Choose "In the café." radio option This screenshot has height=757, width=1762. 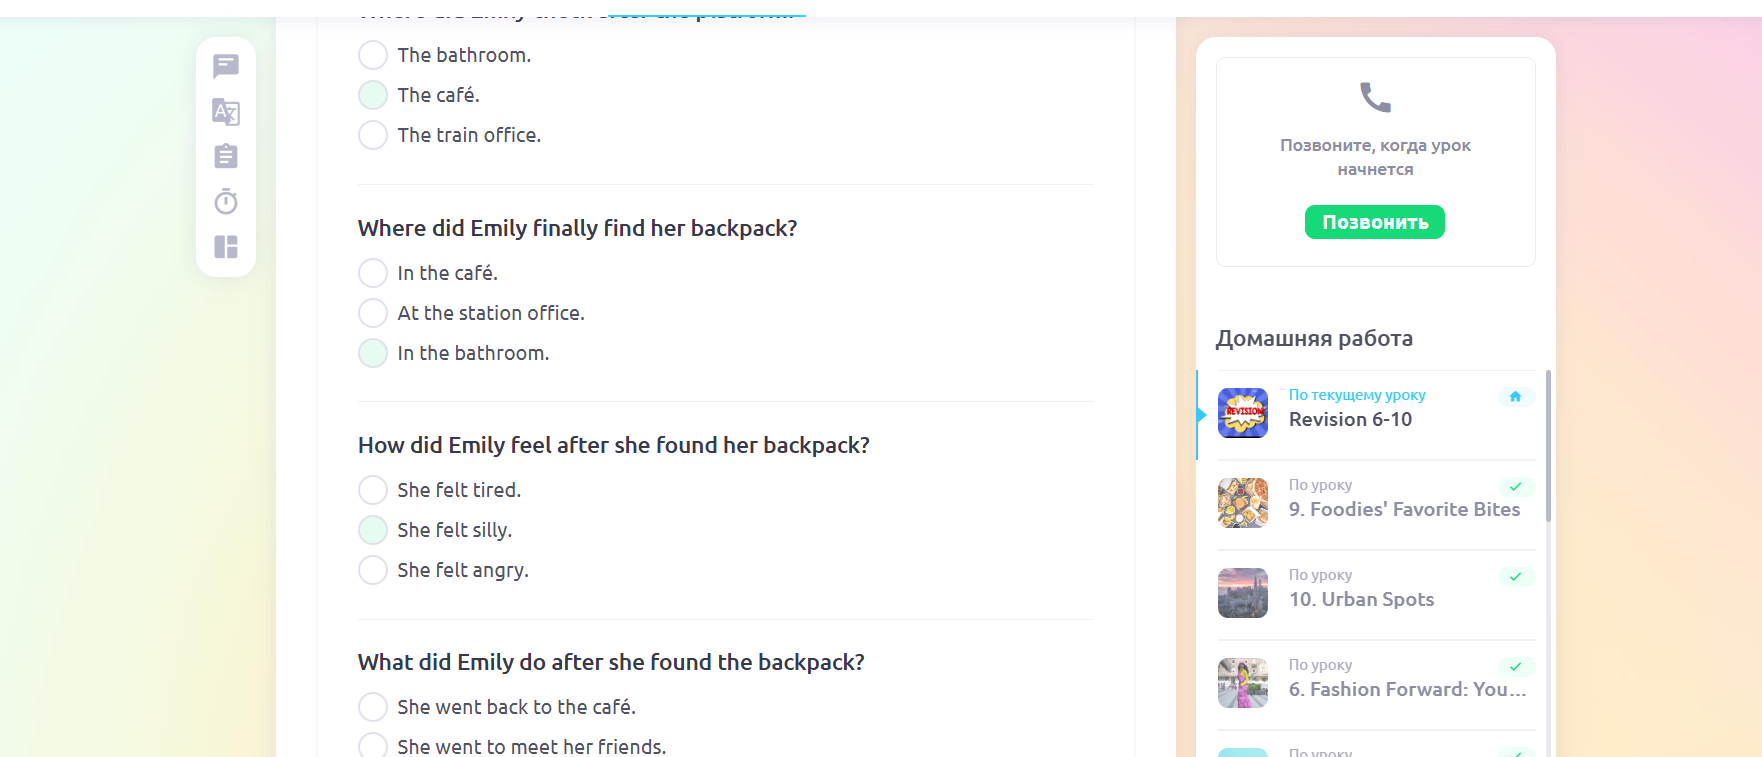pos(373,273)
